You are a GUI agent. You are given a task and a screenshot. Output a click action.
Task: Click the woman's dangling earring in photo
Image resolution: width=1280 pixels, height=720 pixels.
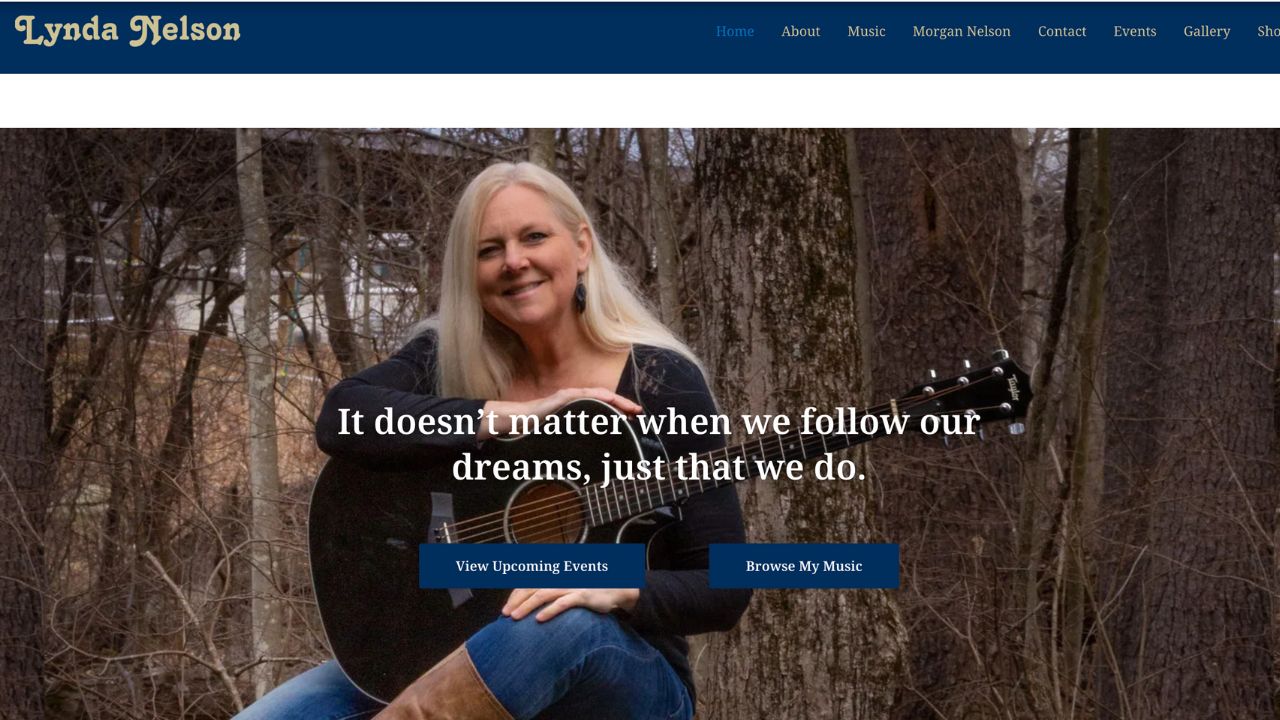[580, 295]
